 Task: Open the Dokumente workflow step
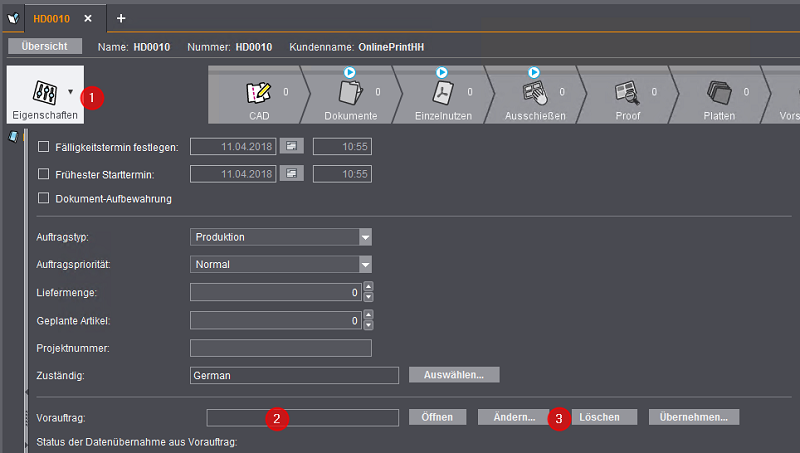click(350, 93)
